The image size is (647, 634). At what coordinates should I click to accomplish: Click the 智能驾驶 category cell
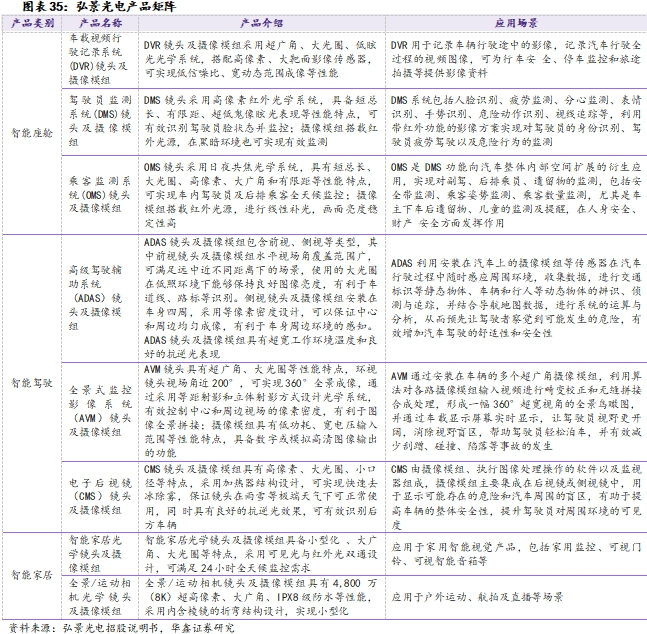pos(32,383)
